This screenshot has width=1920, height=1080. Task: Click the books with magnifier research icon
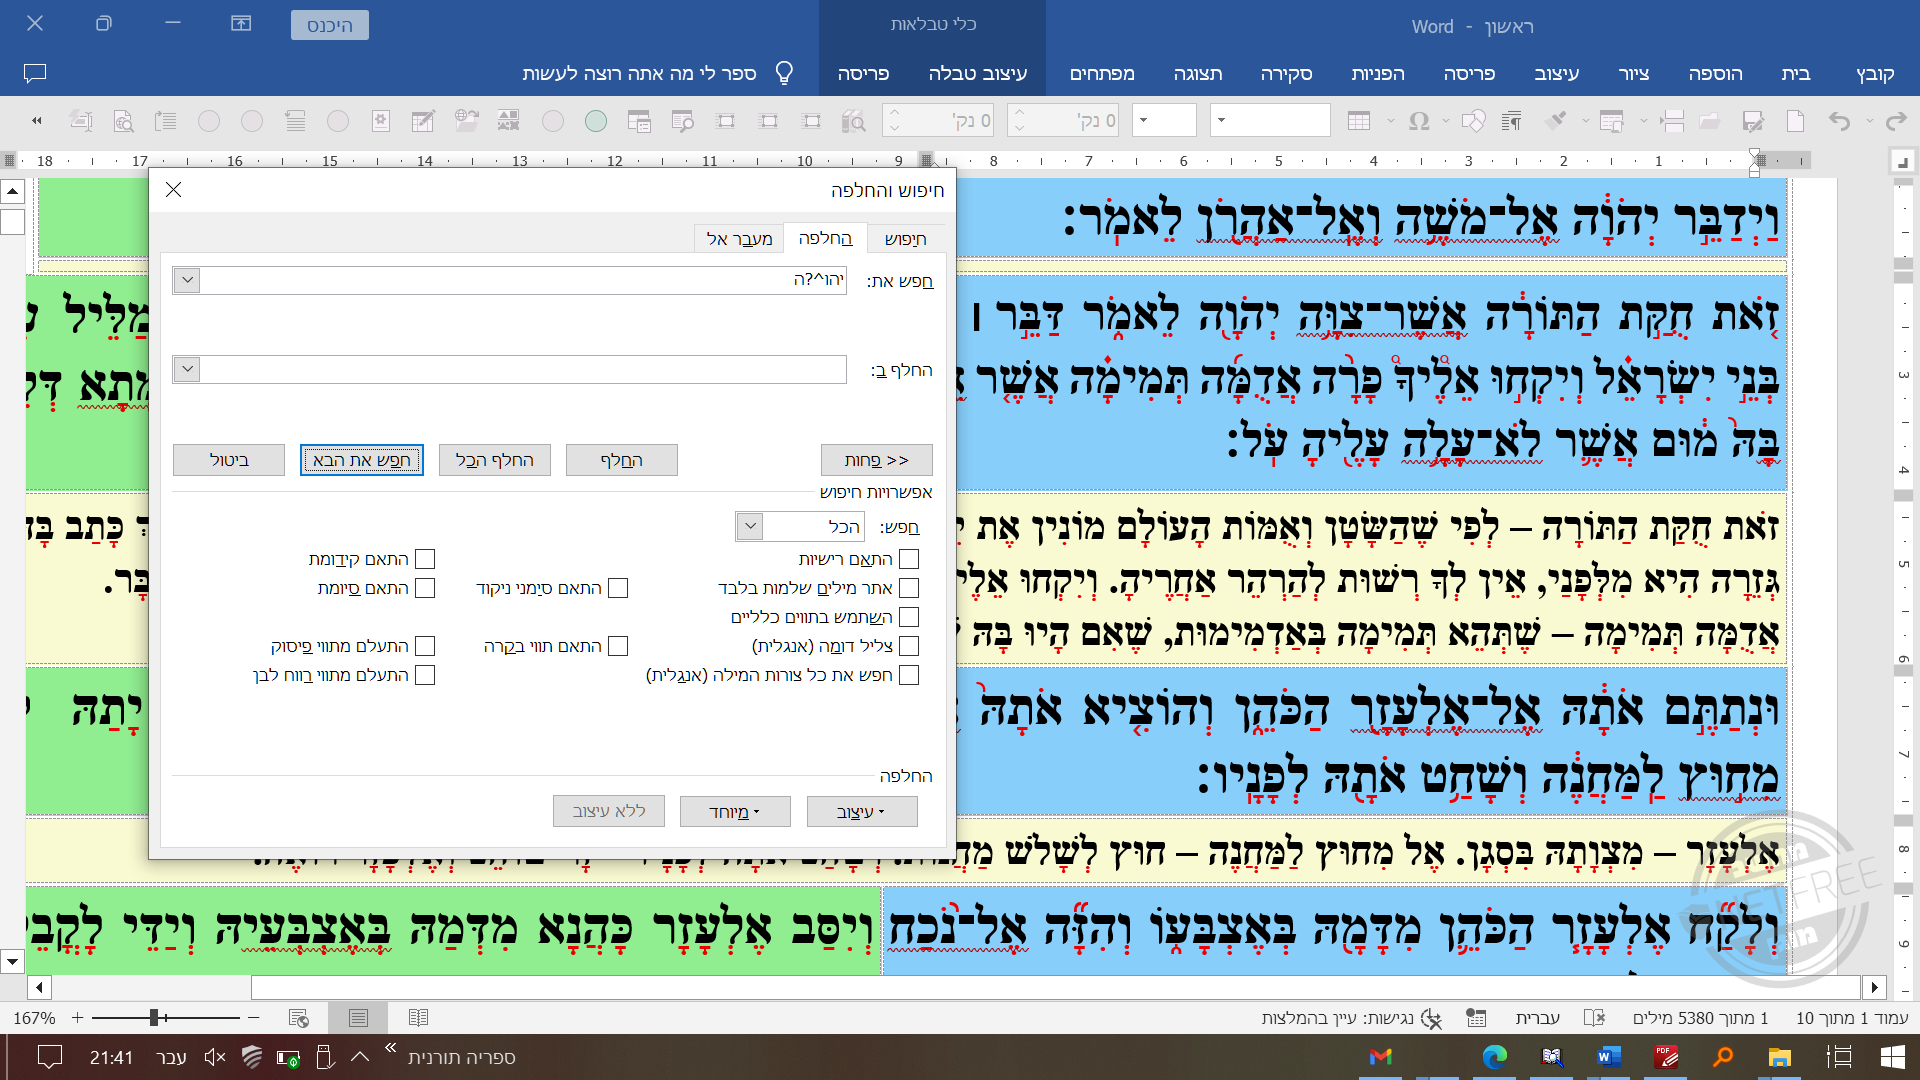(853, 121)
